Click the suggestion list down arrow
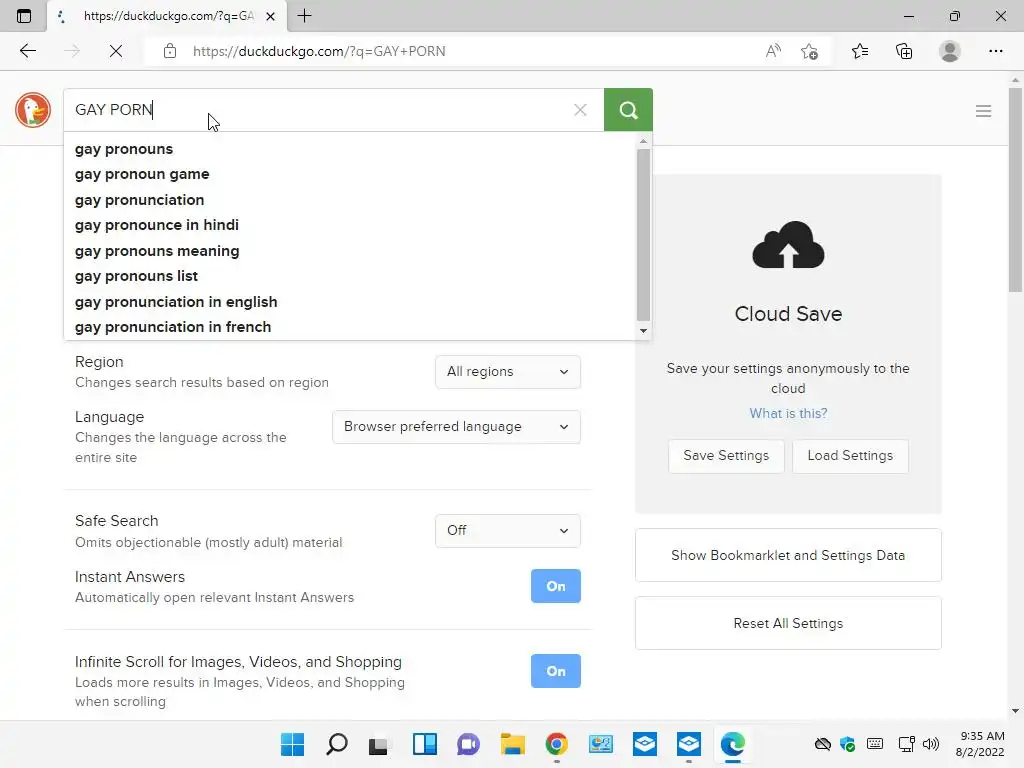Screen dimensions: 1024x768 point(643,330)
